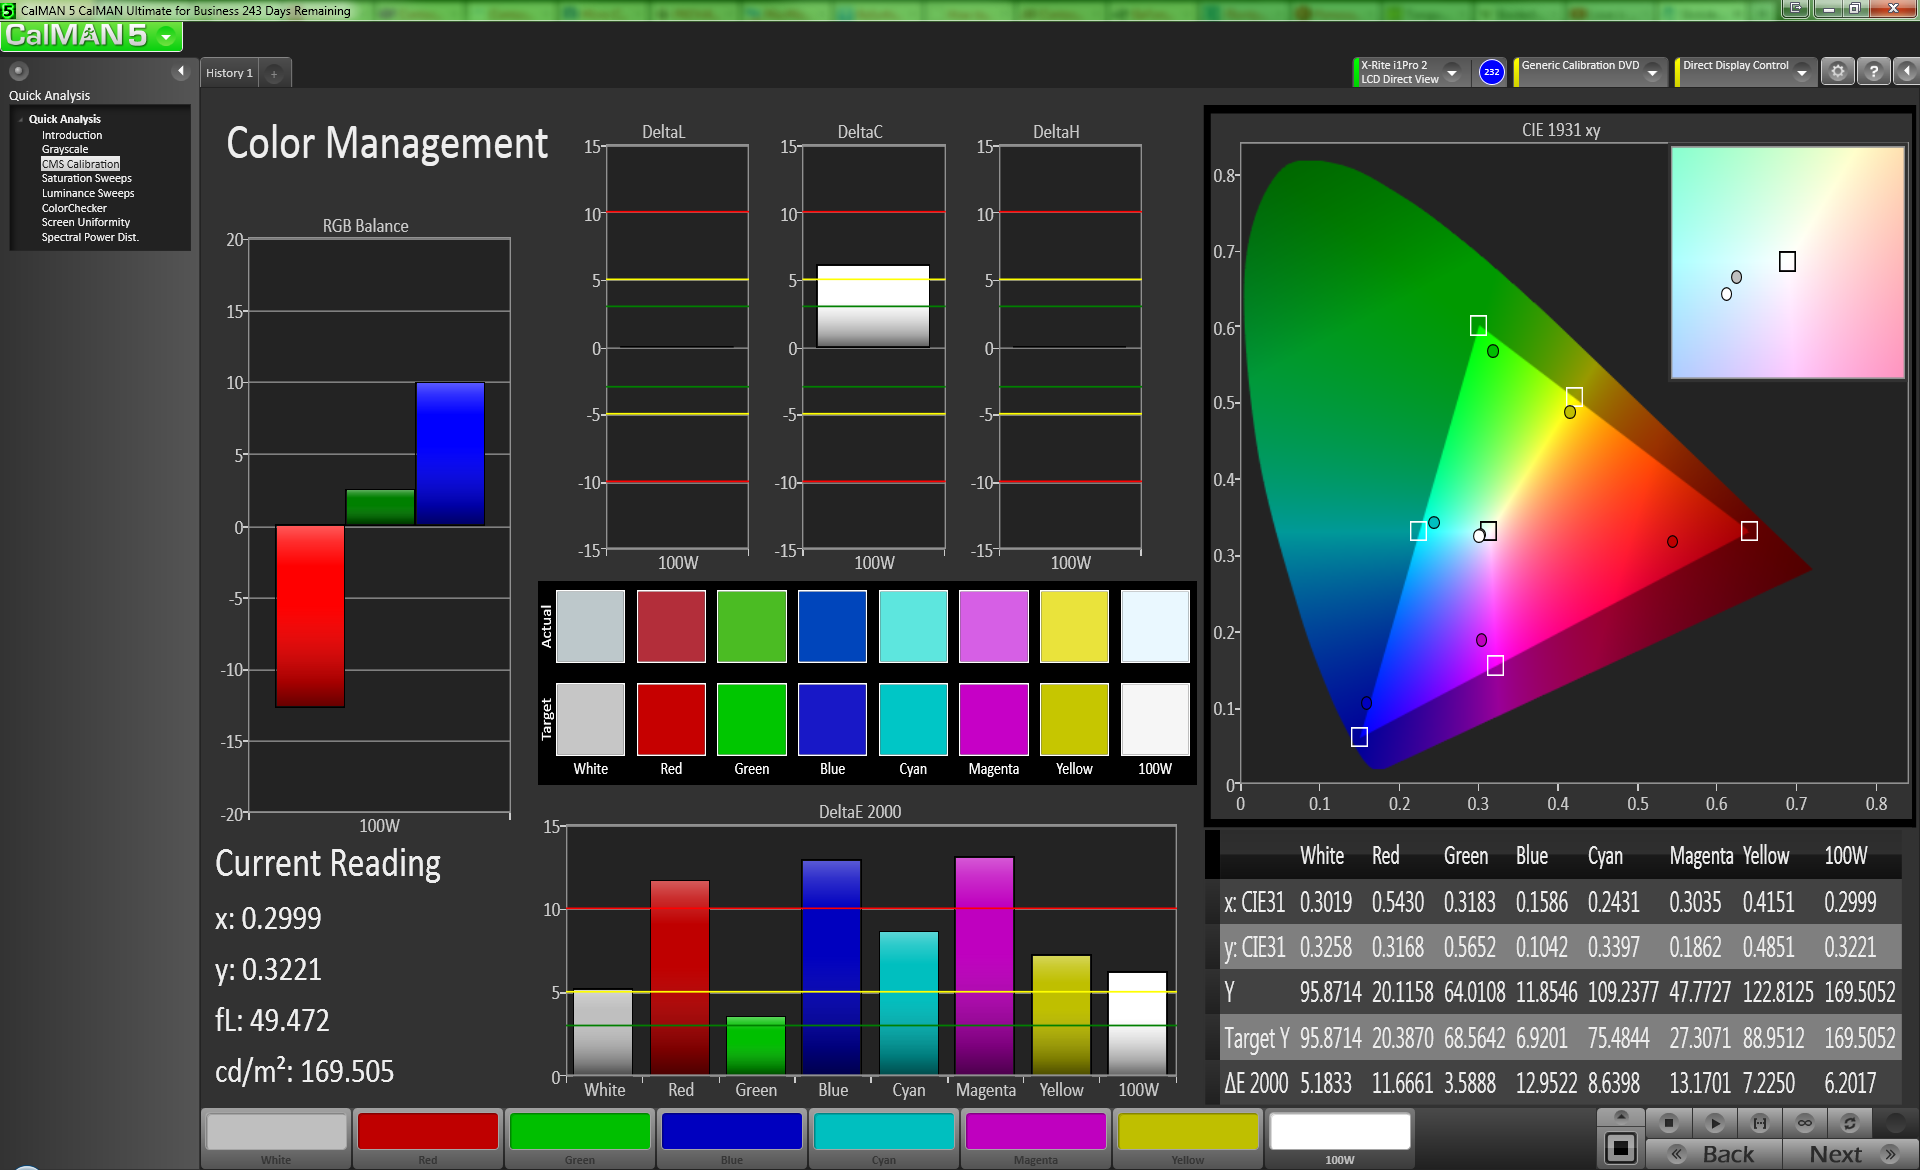Screen dimensions: 1920x1170
Task: Click the blue bar in RGB Balance chart
Action: 450,454
